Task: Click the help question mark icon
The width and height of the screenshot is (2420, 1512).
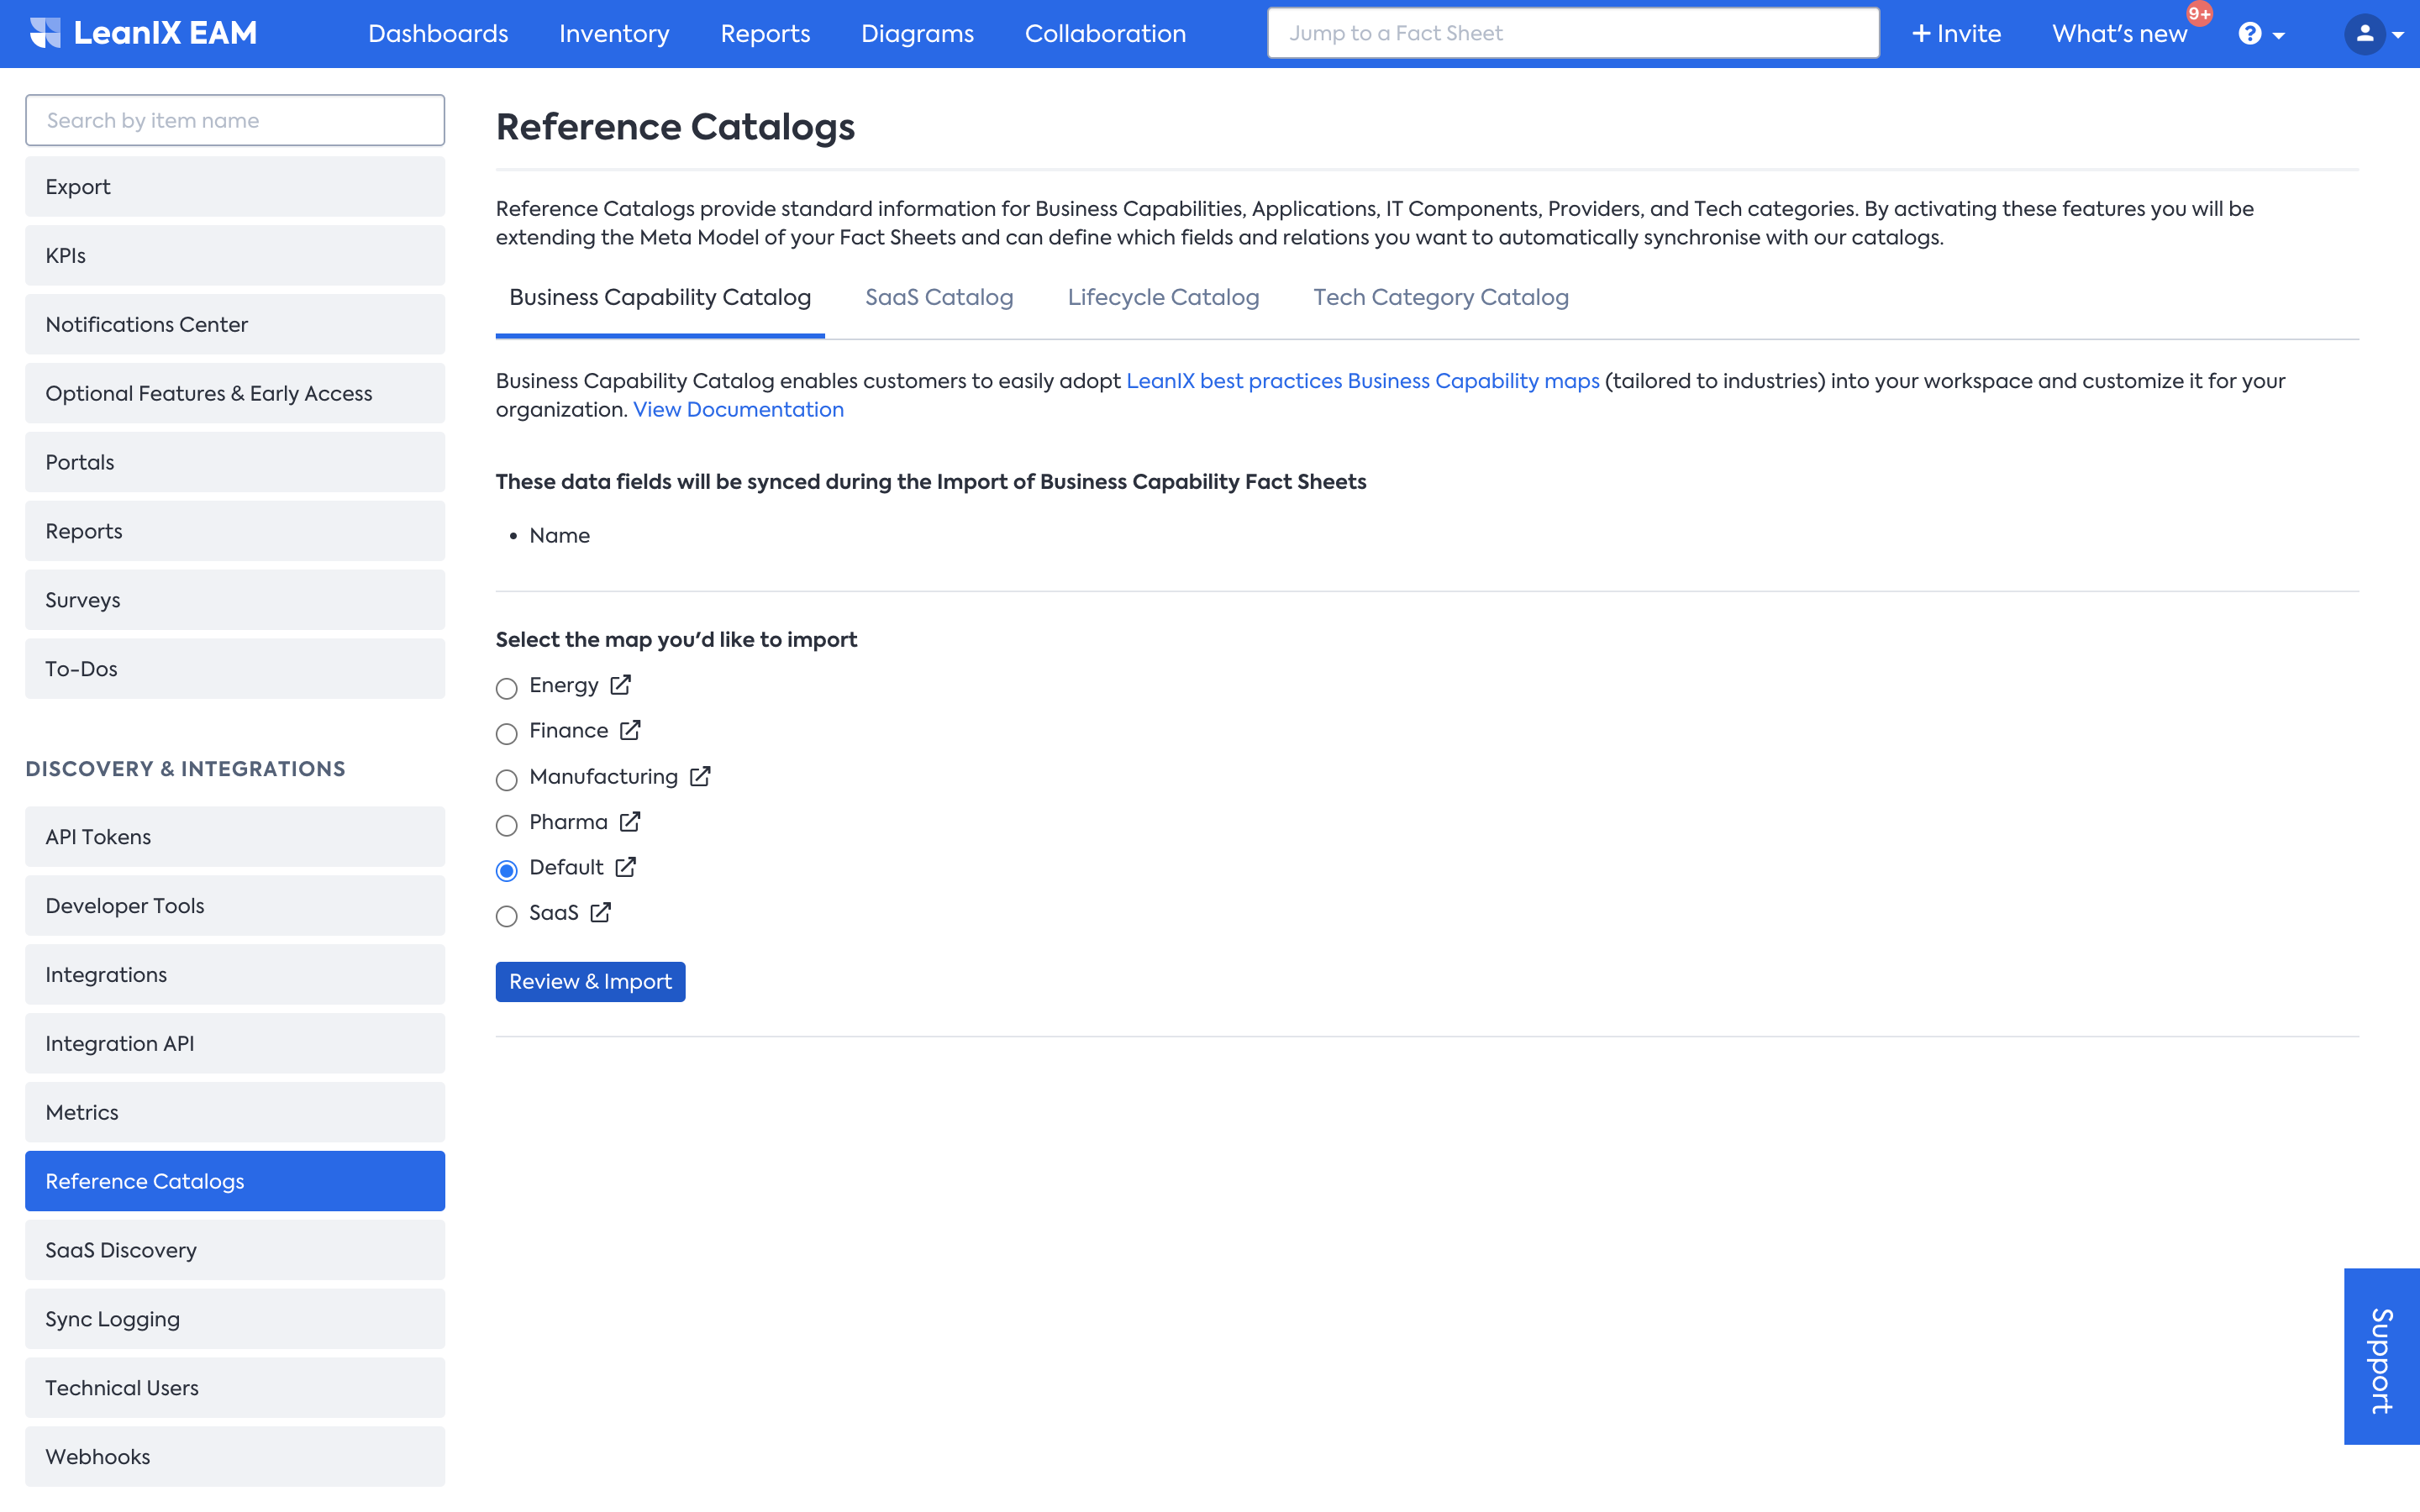Action: point(2249,34)
